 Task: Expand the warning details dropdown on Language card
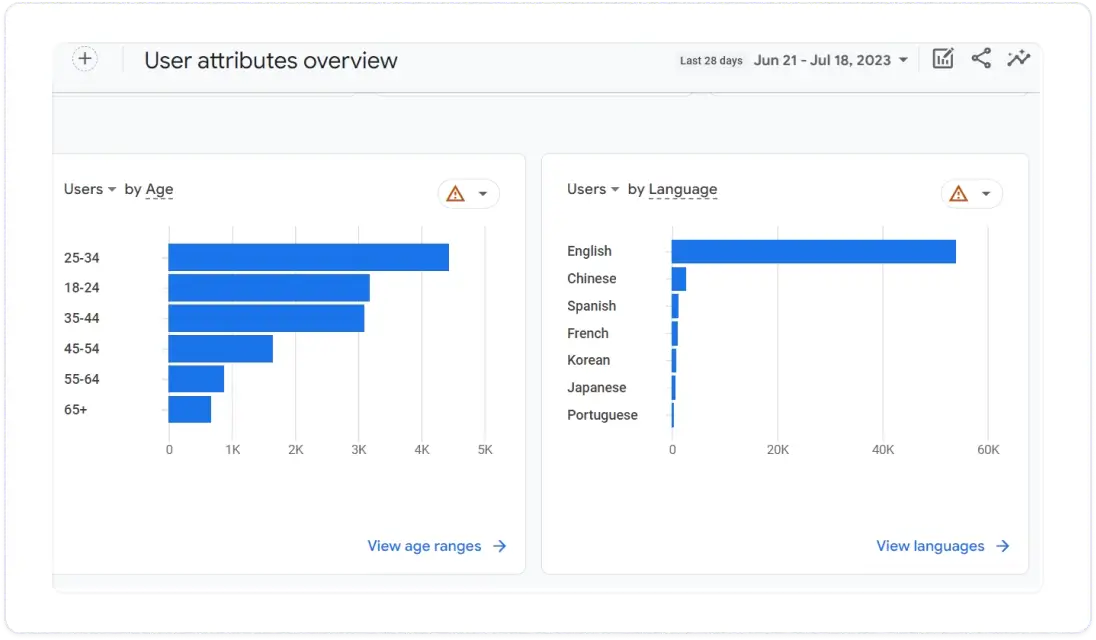984,193
